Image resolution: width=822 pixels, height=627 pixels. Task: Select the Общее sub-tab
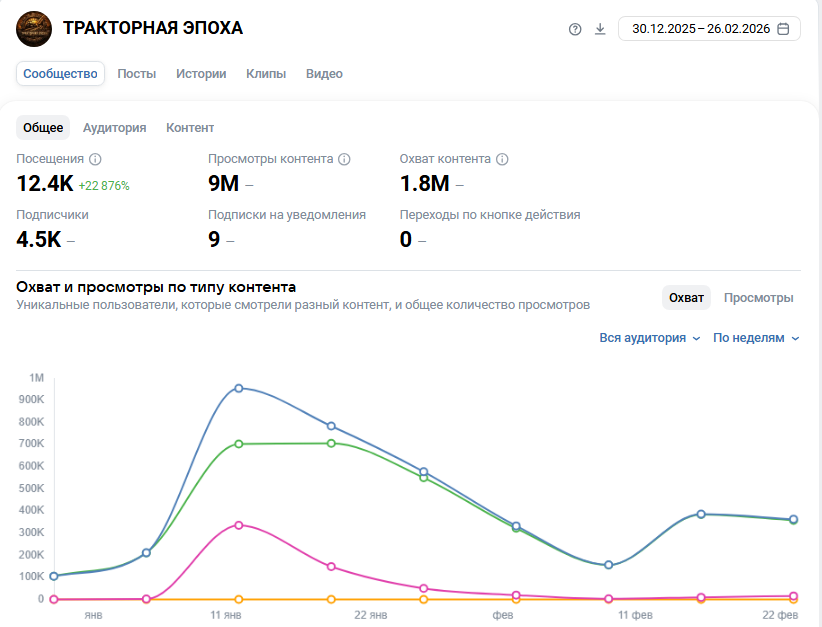coord(43,128)
